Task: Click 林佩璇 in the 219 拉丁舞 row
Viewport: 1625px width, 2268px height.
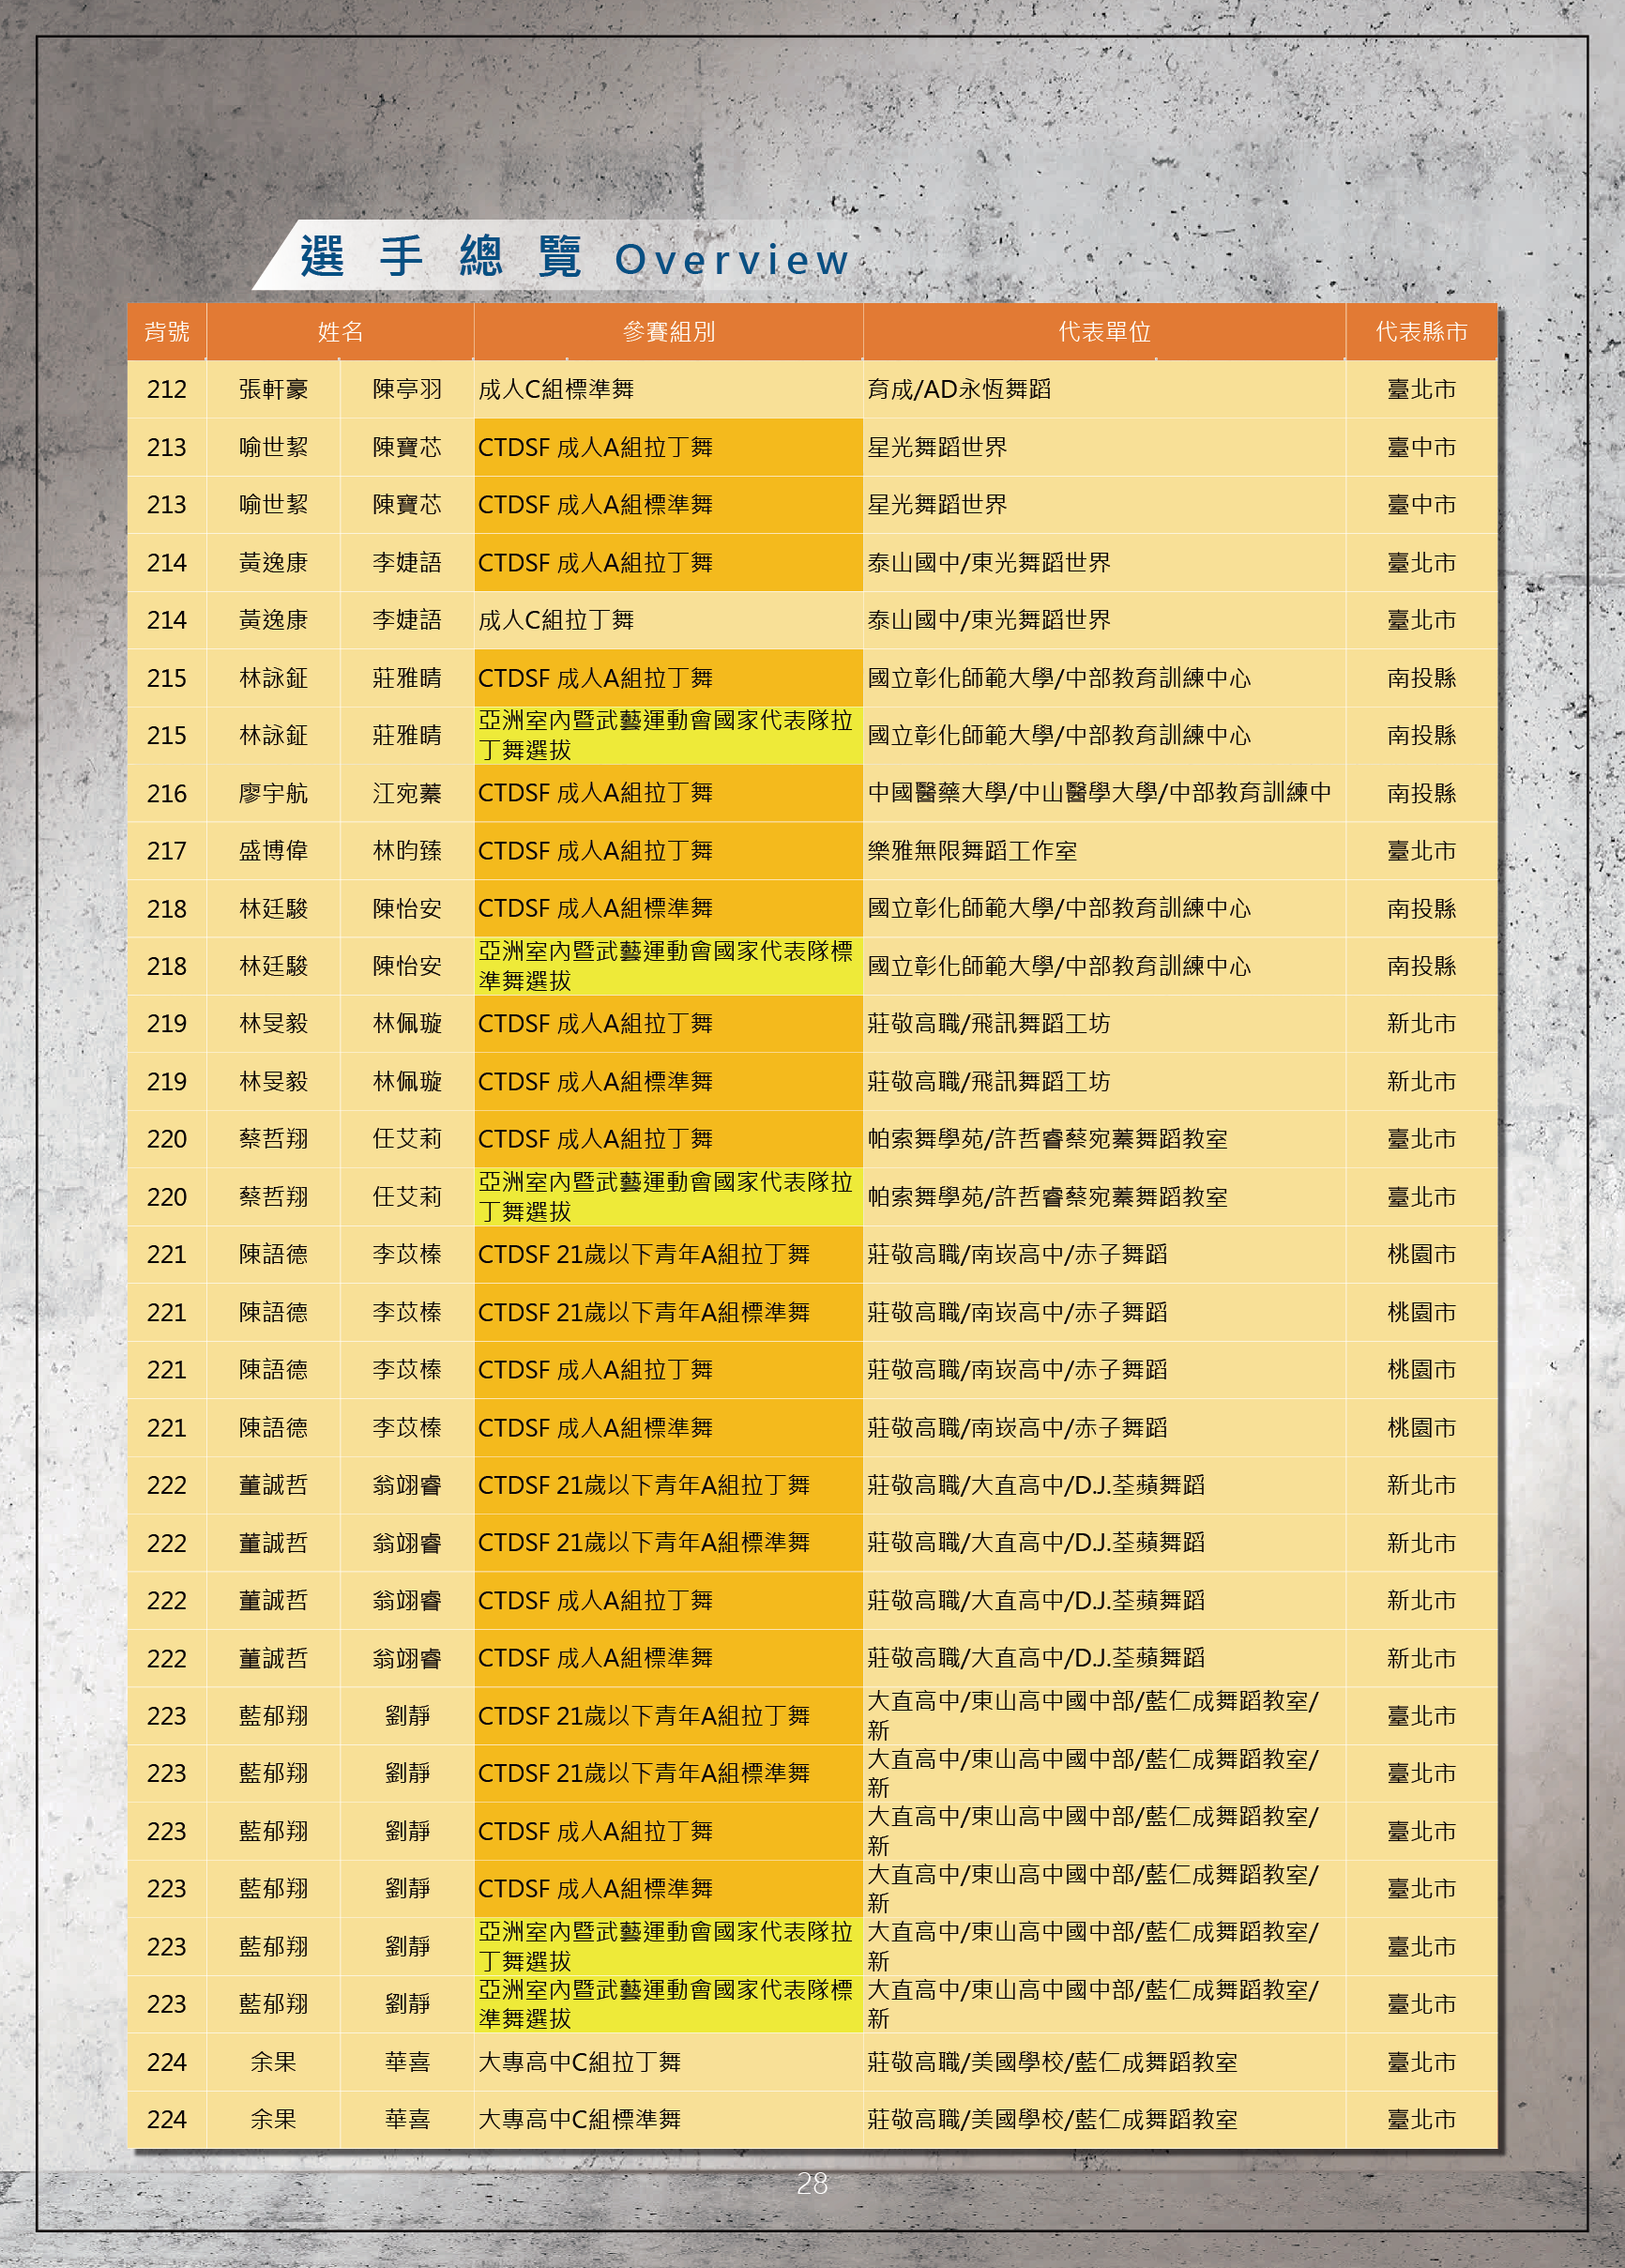Action: pyautogui.click(x=407, y=1024)
